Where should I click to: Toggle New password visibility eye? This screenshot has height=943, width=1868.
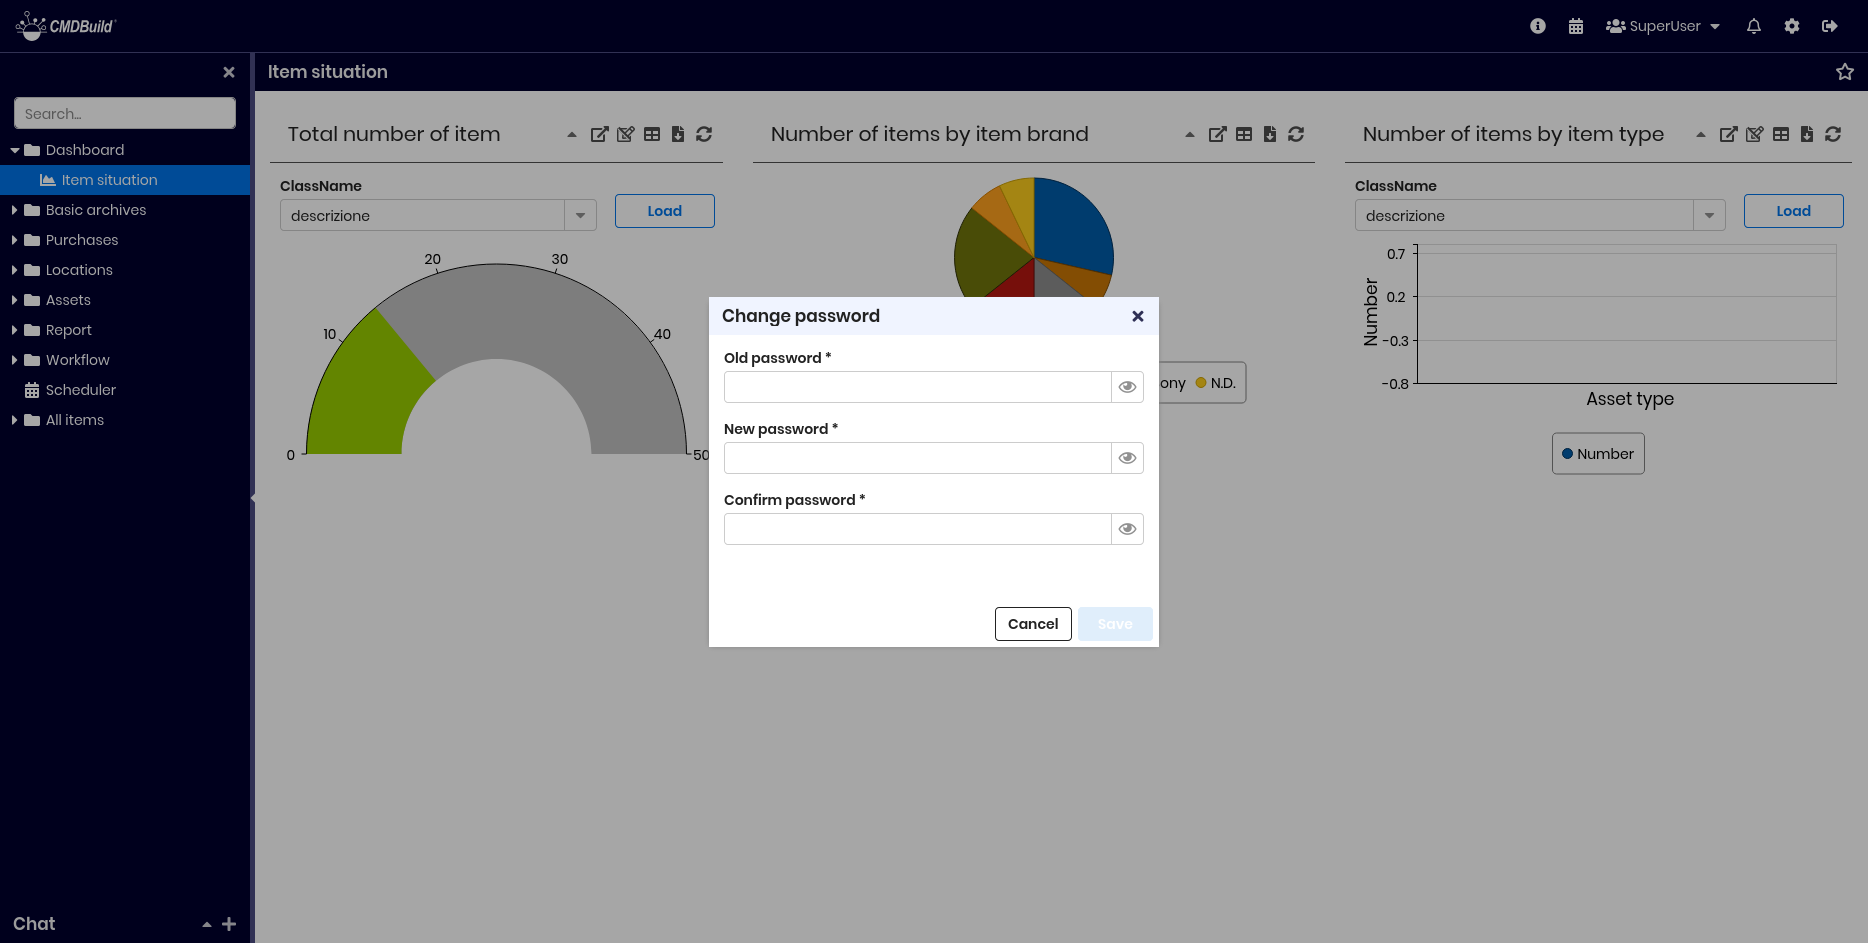coord(1127,458)
